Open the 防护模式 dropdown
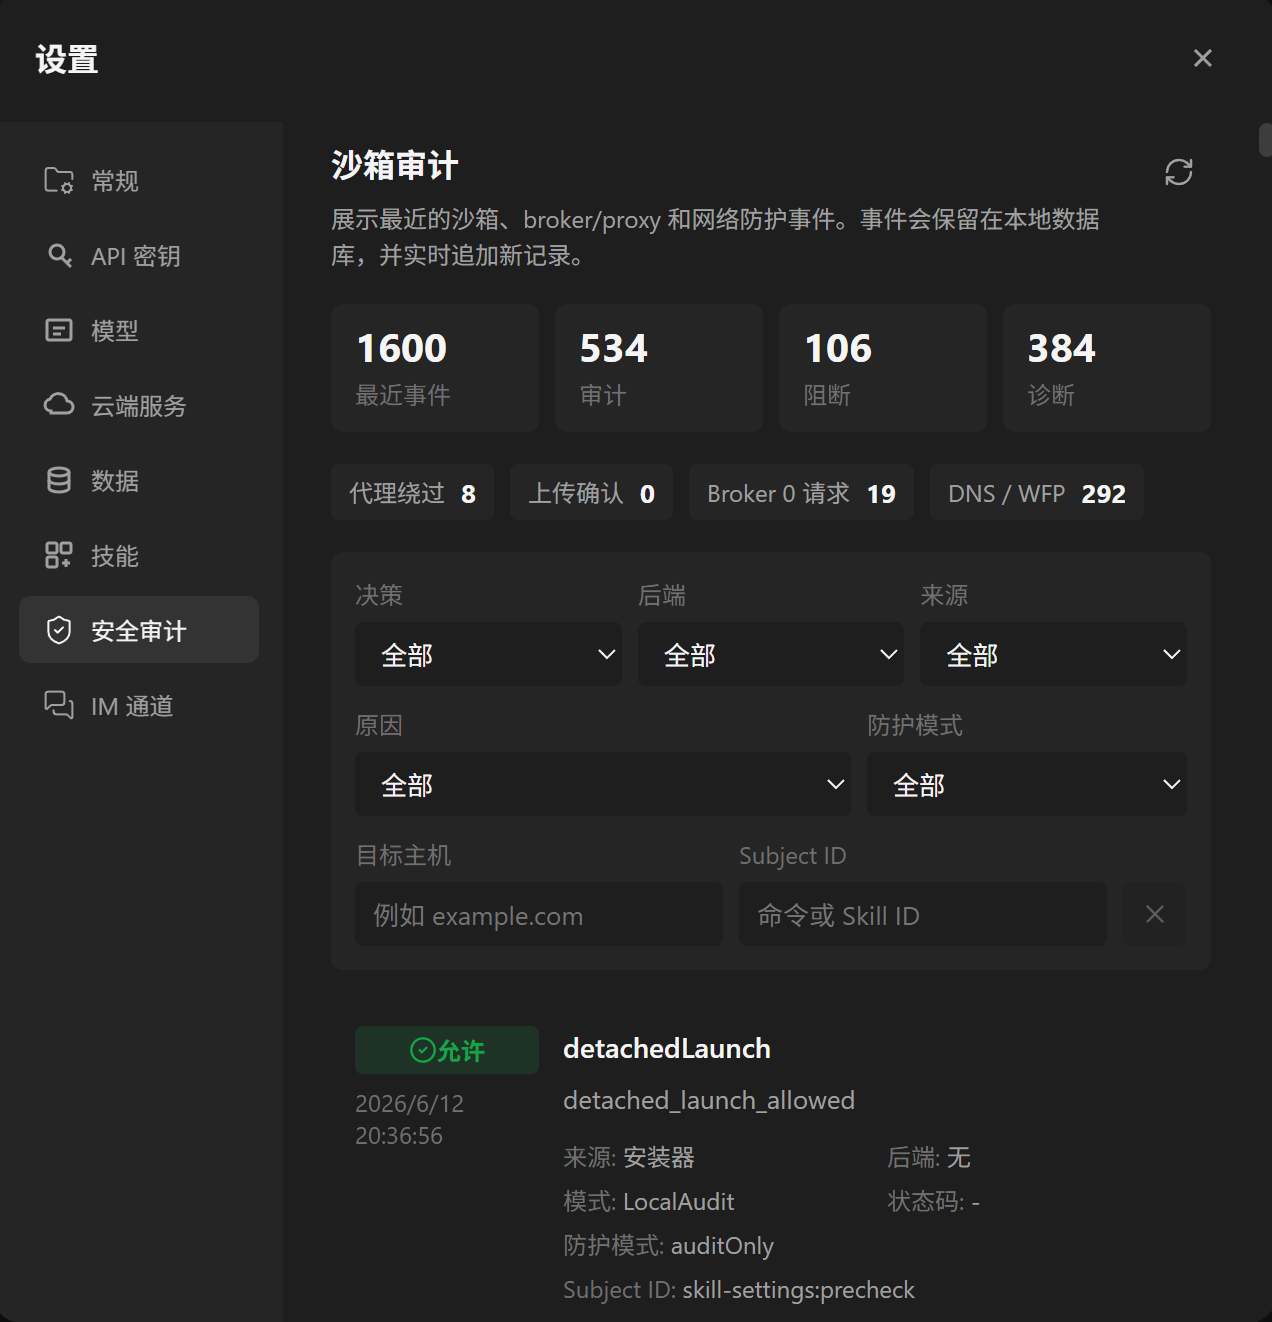This screenshot has width=1272, height=1322. (1027, 784)
